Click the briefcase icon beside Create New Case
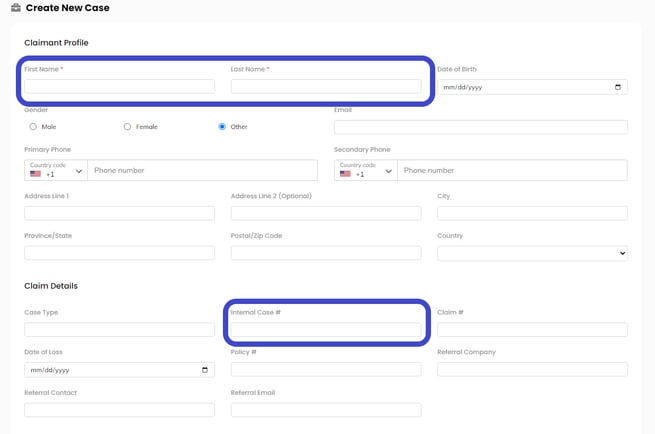Viewport: 655px width, 434px height. (16, 8)
